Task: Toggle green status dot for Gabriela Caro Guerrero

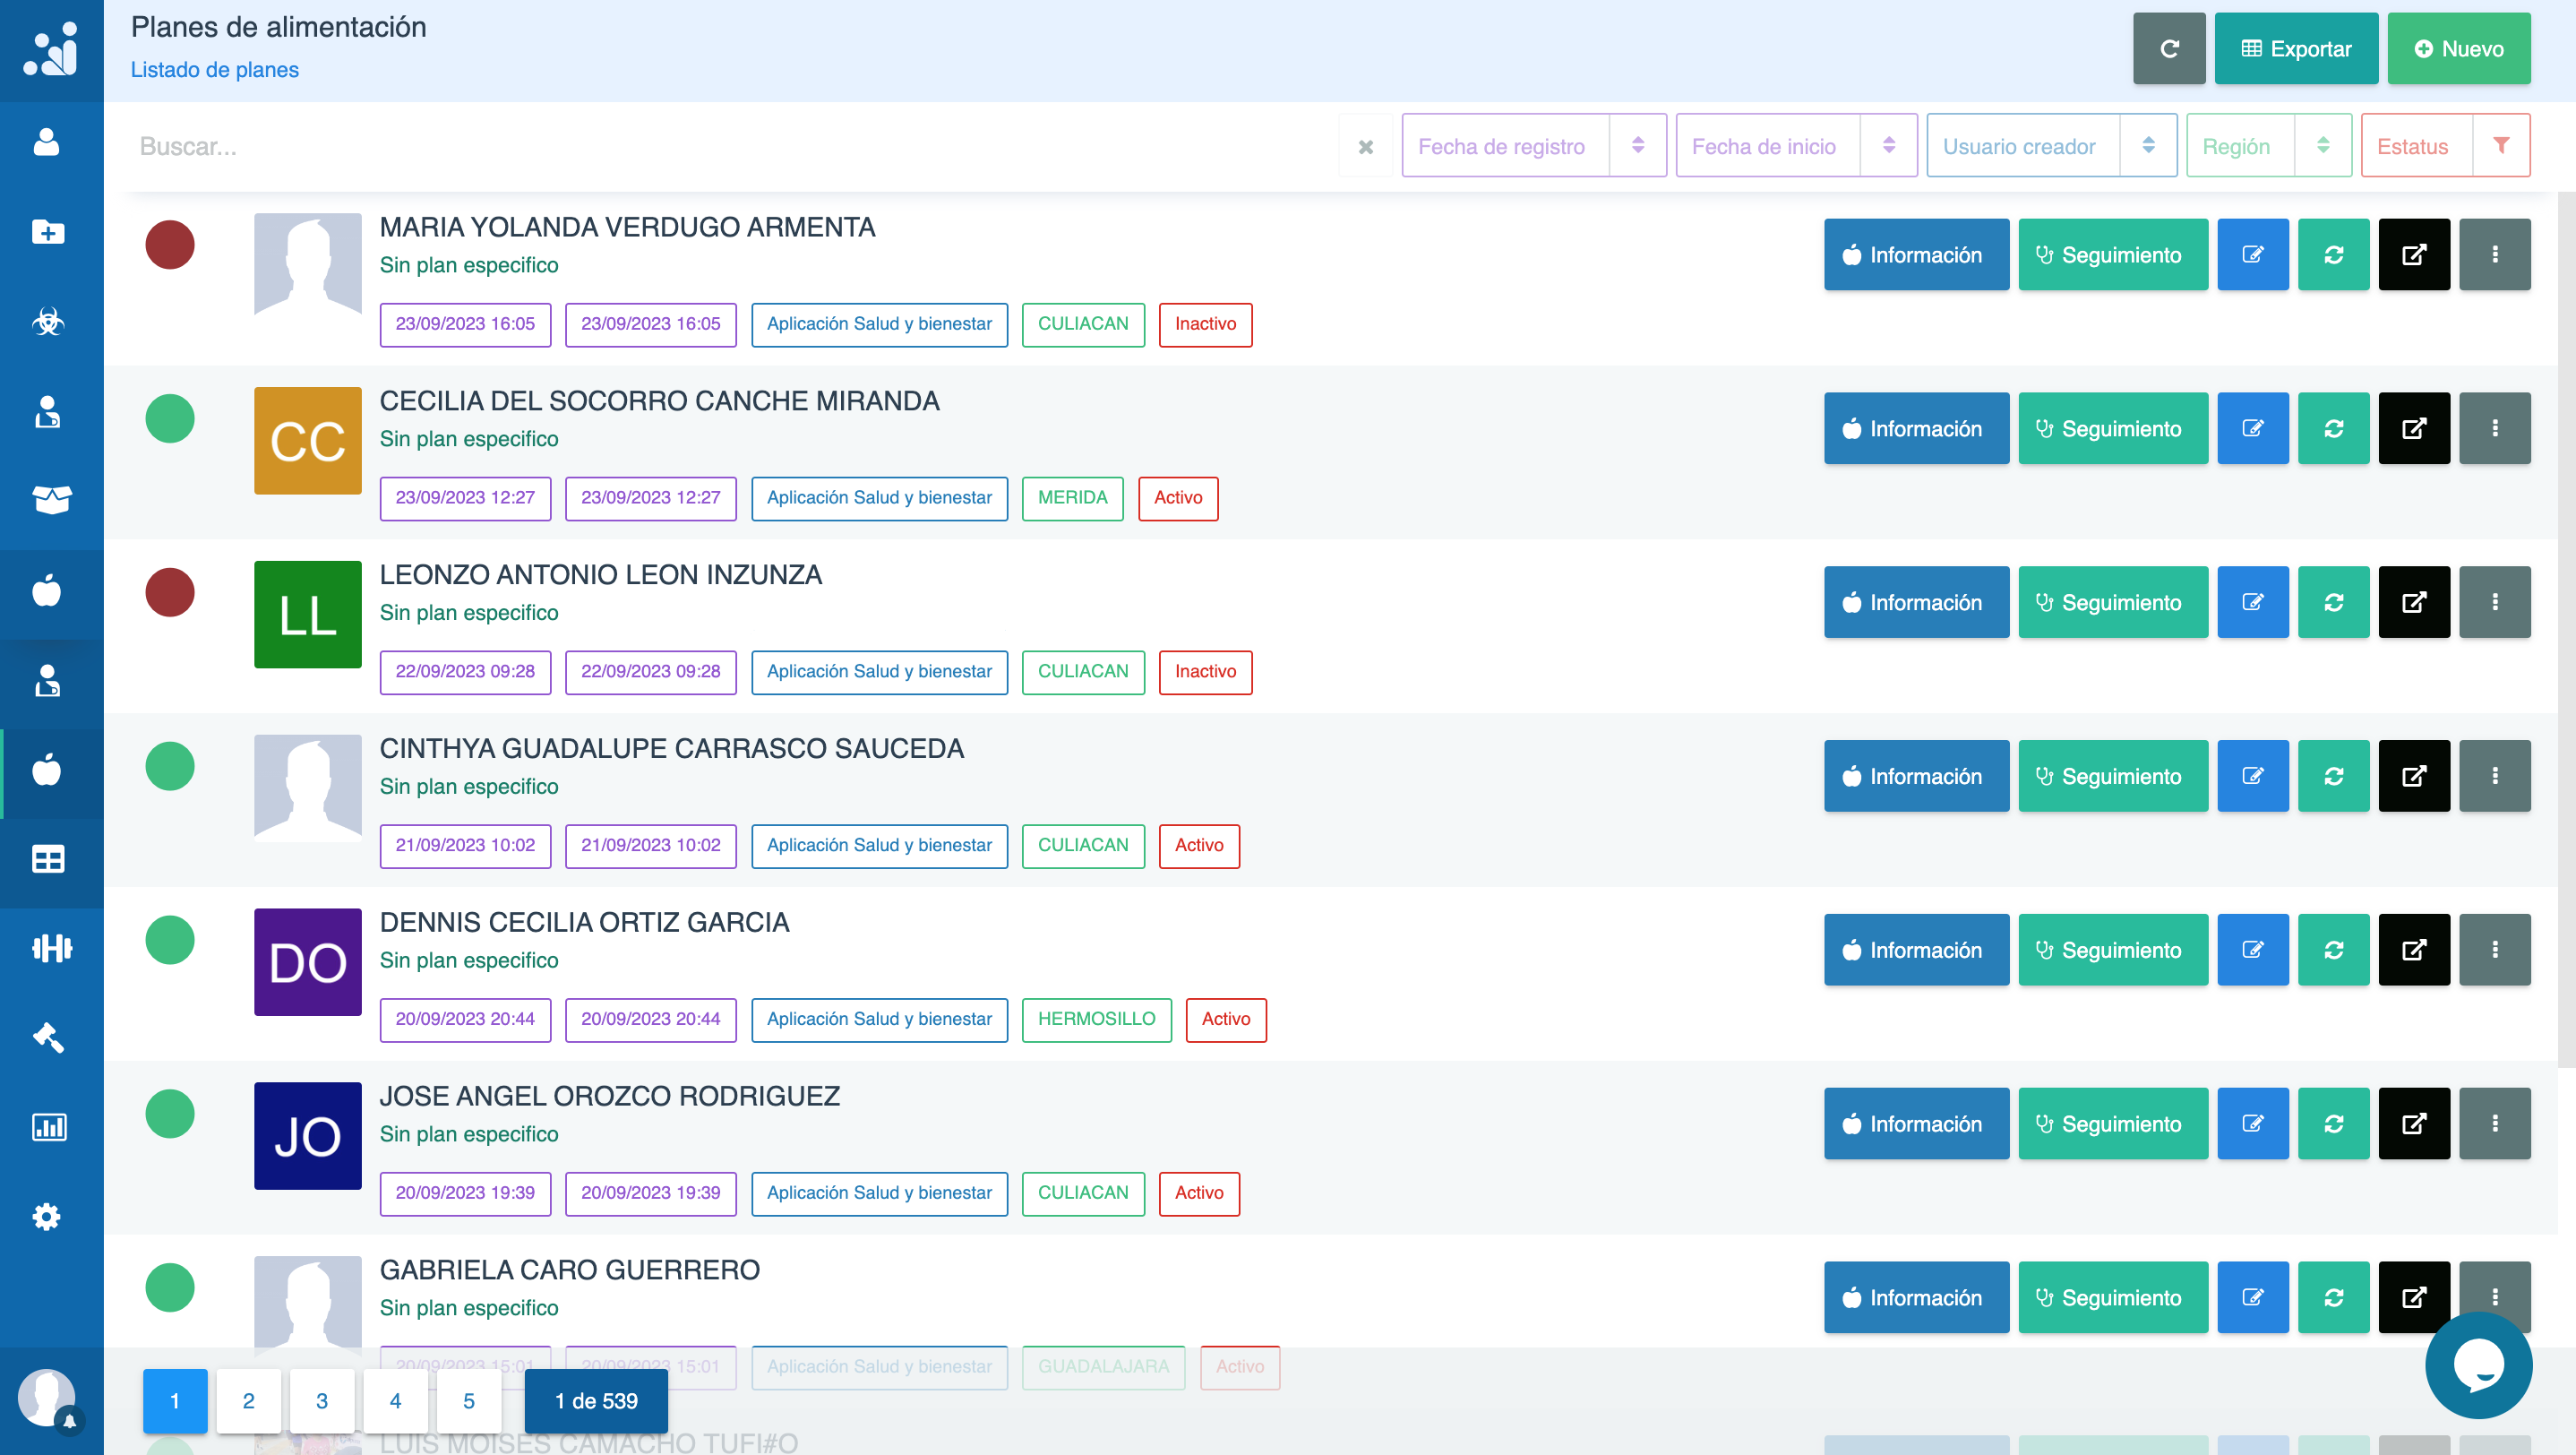Action: (x=170, y=1288)
